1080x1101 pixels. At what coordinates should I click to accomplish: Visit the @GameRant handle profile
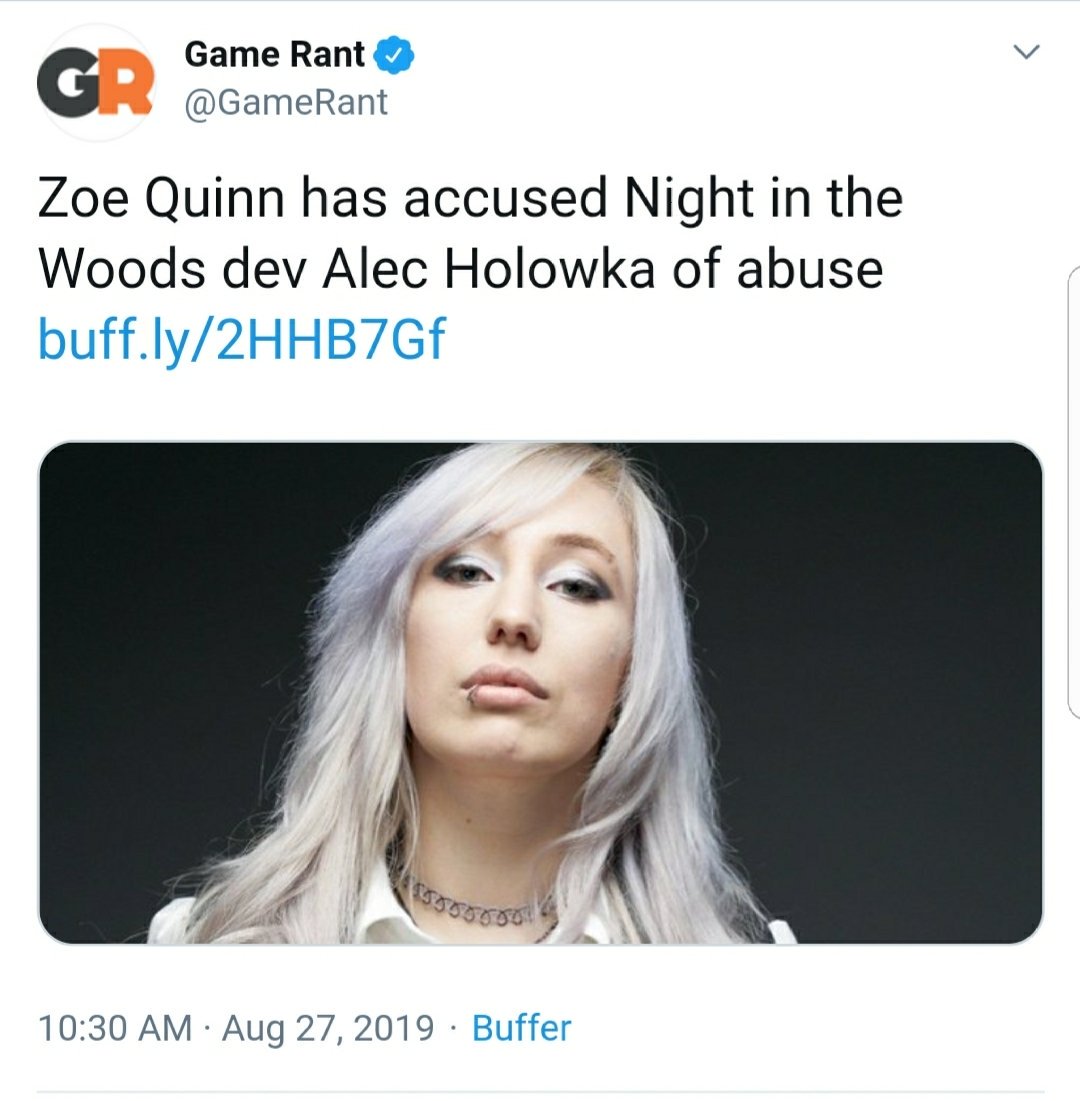286,103
